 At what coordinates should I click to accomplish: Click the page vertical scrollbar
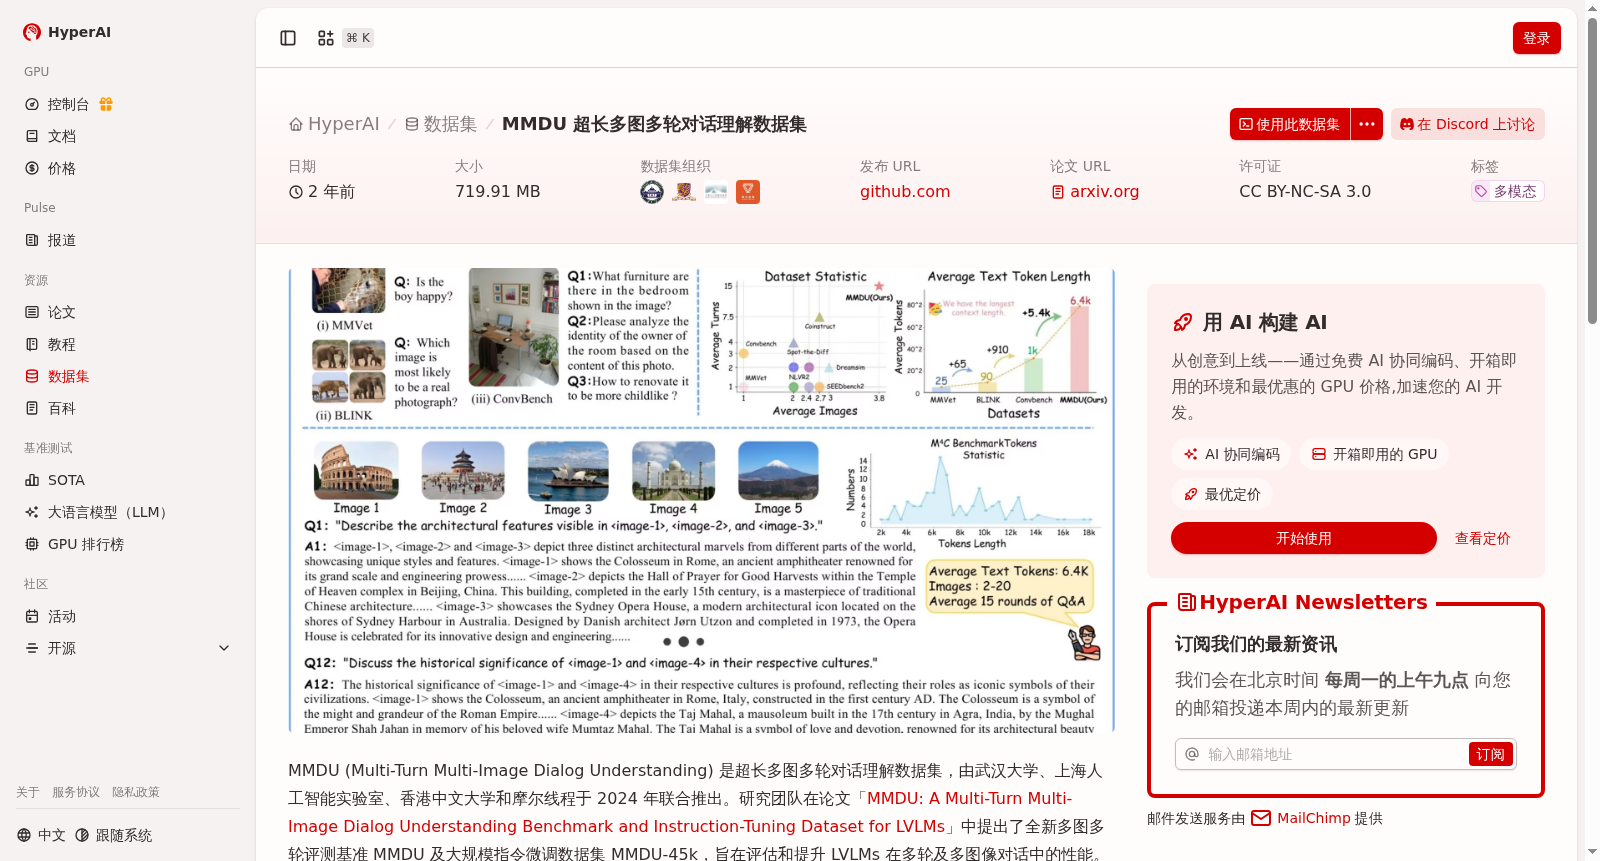(1592, 170)
